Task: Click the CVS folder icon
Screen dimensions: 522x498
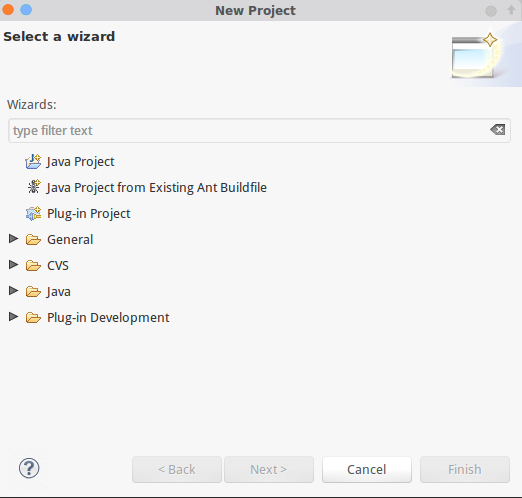Action: (33, 266)
